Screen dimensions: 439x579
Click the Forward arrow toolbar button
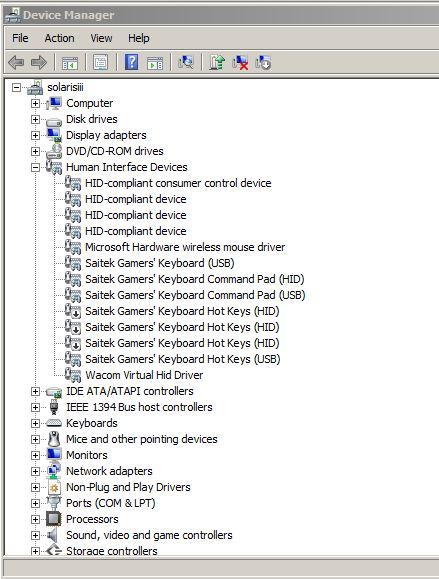click(38, 62)
